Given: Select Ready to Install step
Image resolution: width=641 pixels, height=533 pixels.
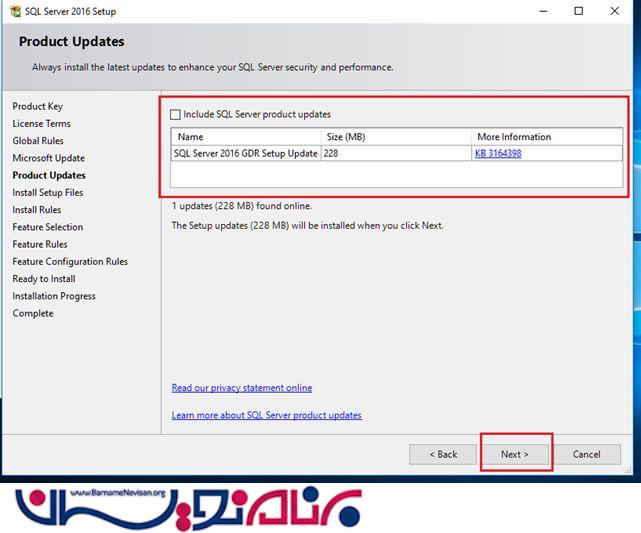Looking at the screenshot, I should [x=44, y=279].
